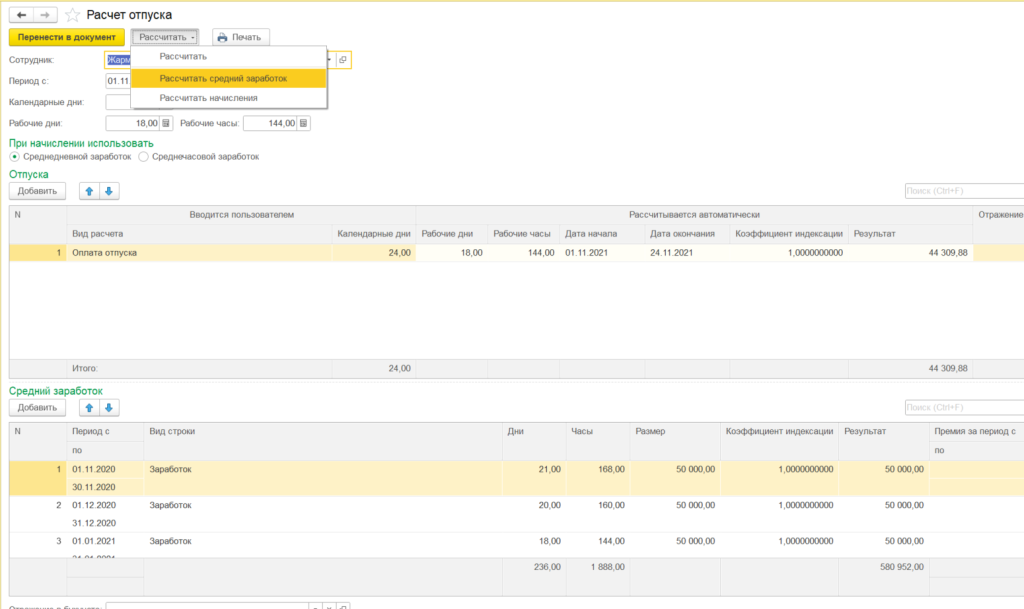The height and width of the screenshot is (609, 1024).
Task: Open the Рассчитать dropdown button
Action: [165, 37]
